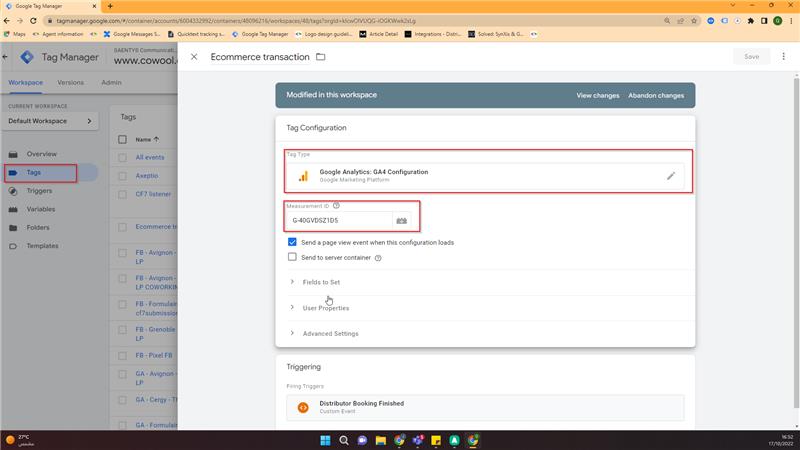Click the help icon next to Measurement ID
The image size is (800, 450).
click(x=336, y=205)
